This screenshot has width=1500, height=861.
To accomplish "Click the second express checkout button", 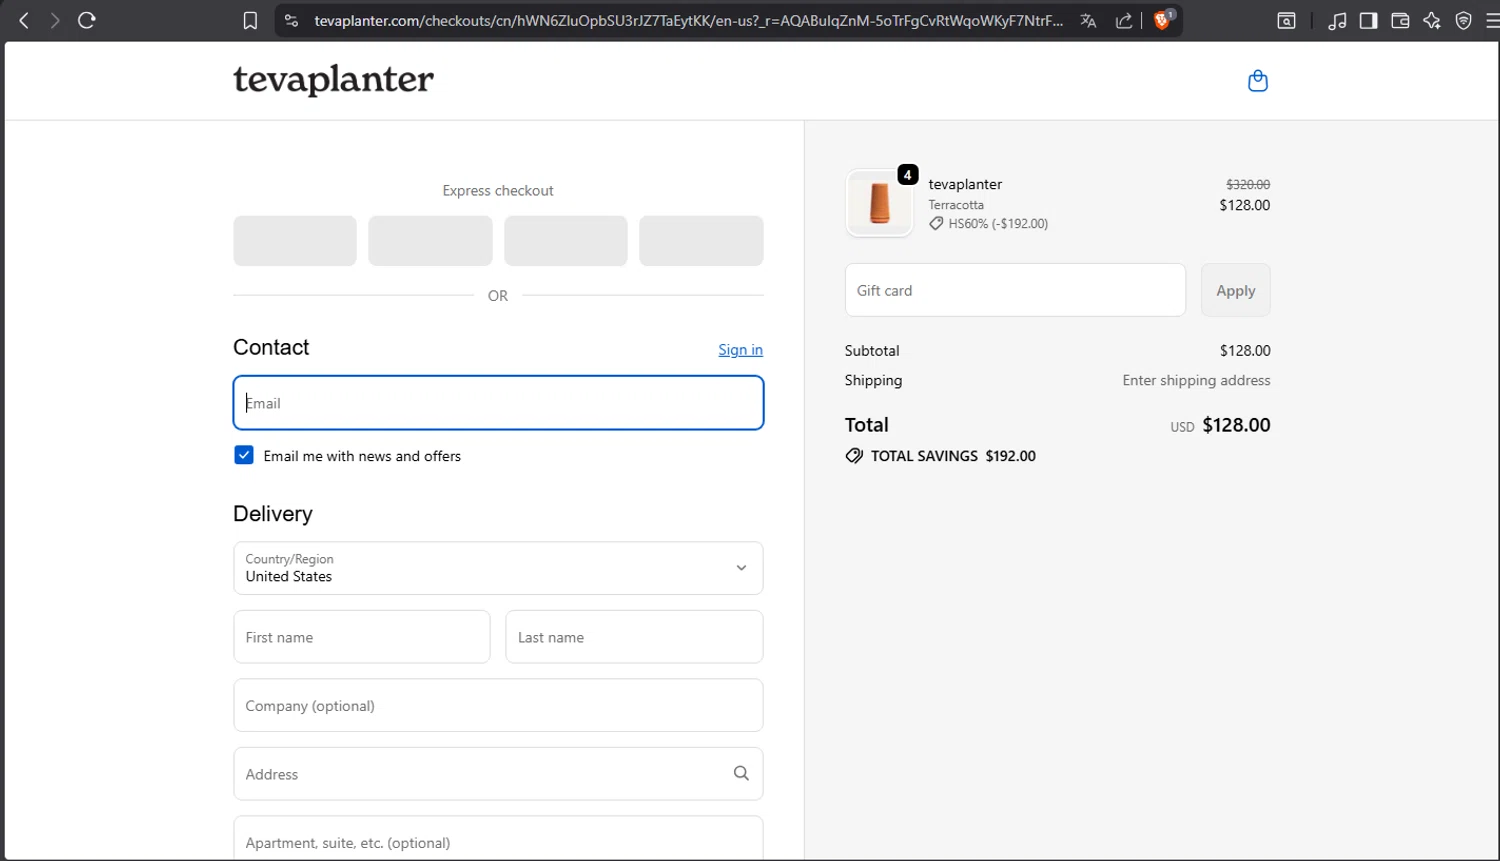I will point(430,241).
